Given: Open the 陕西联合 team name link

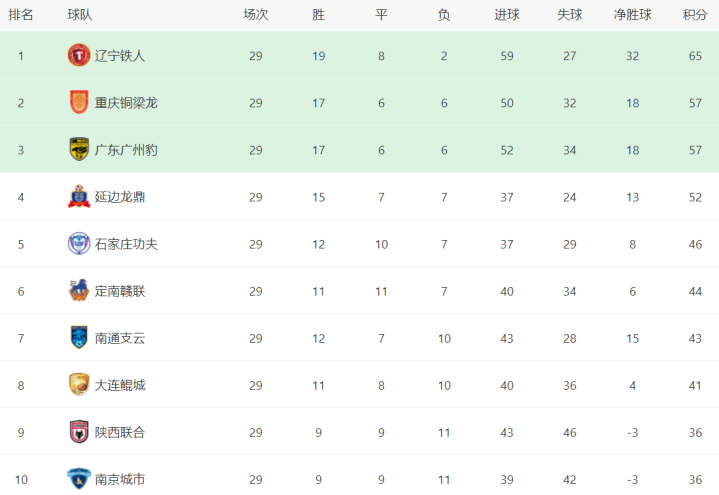Looking at the screenshot, I should (120, 432).
